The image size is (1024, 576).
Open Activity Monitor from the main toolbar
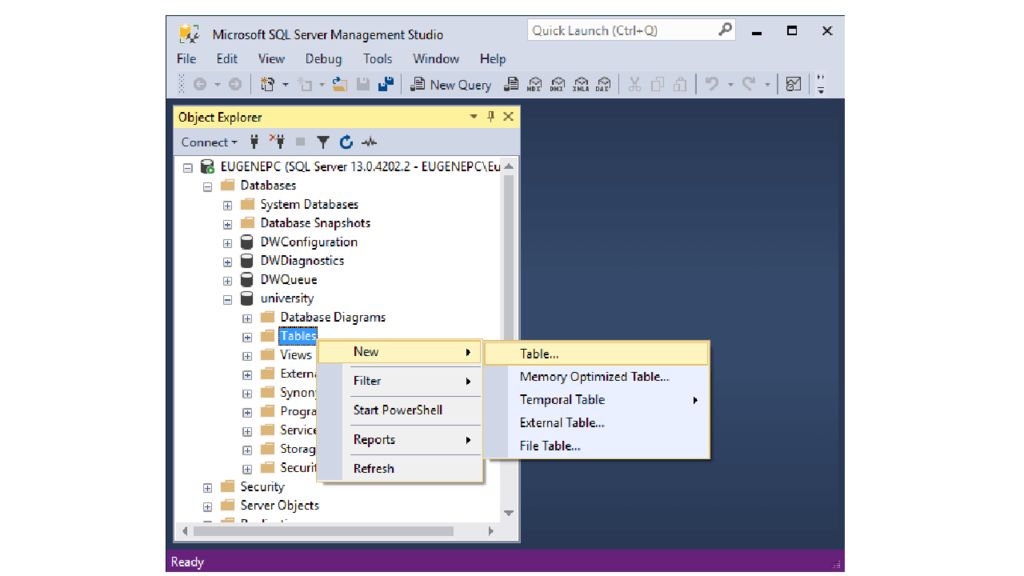pyautogui.click(x=793, y=84)
